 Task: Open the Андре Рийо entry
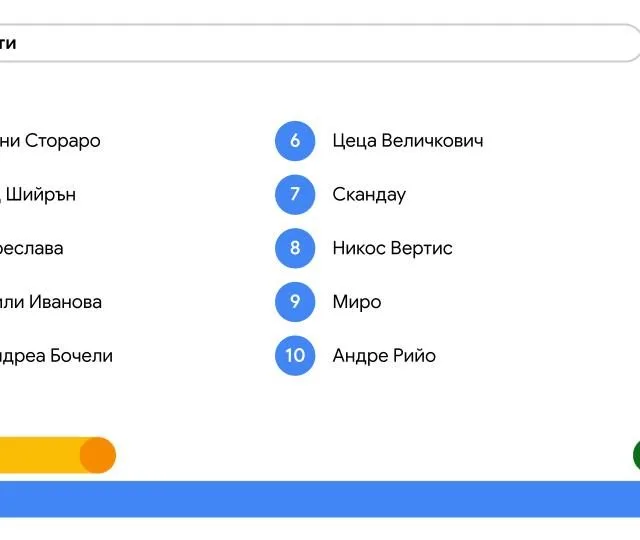[x=384, y=356]
